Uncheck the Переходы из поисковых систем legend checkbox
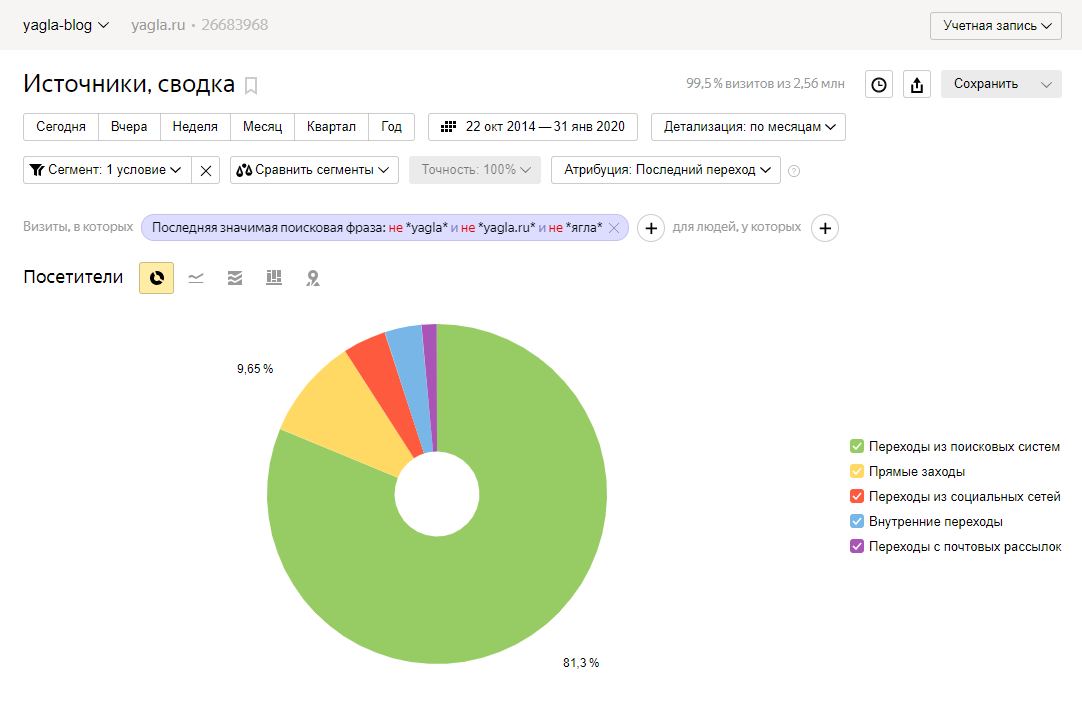The image size is (1082, 704). 857,446
